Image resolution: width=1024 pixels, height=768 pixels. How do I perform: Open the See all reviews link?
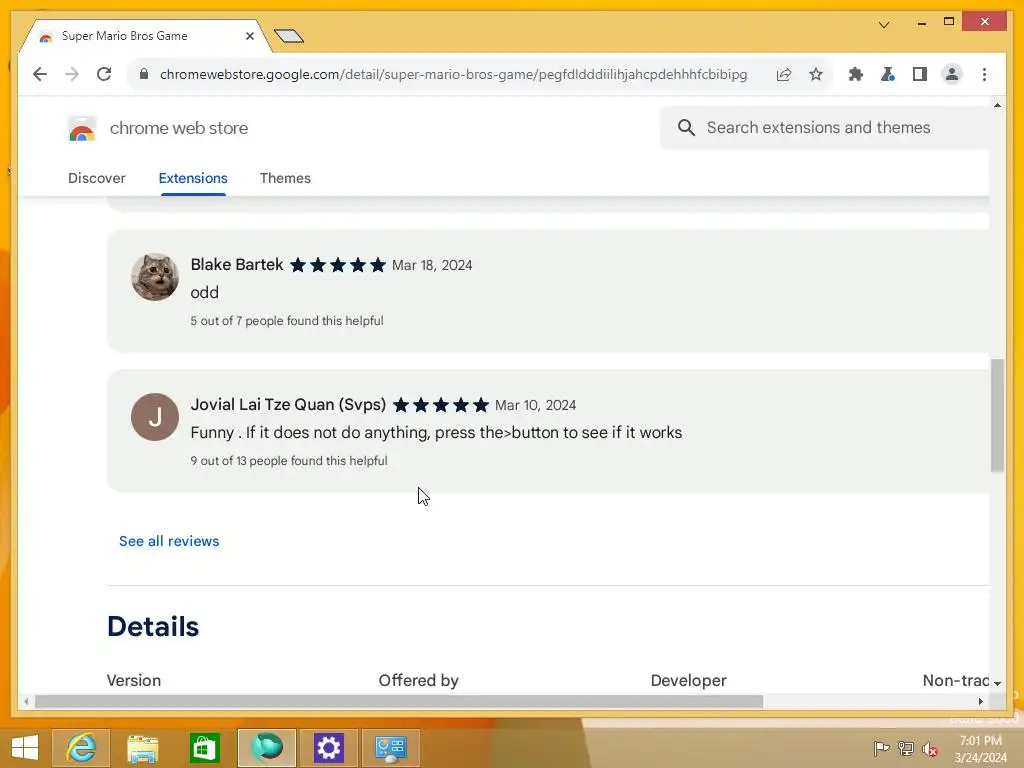pyautogui.click(x=169, y=541)
